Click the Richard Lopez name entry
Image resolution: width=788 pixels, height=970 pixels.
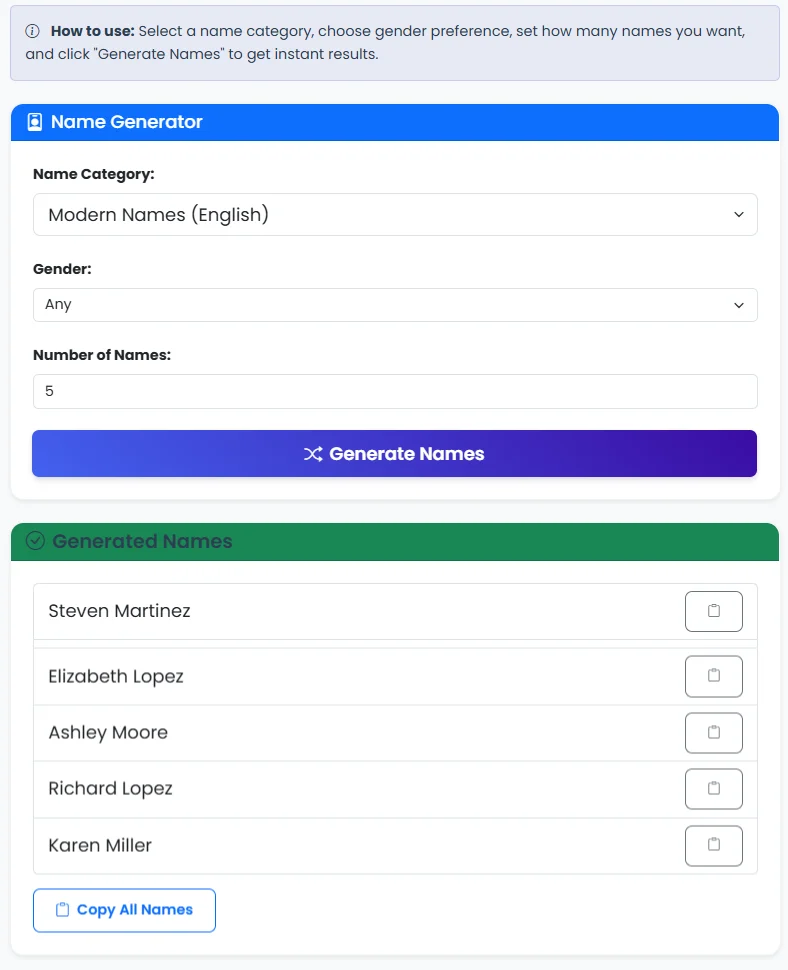[110, 788]
